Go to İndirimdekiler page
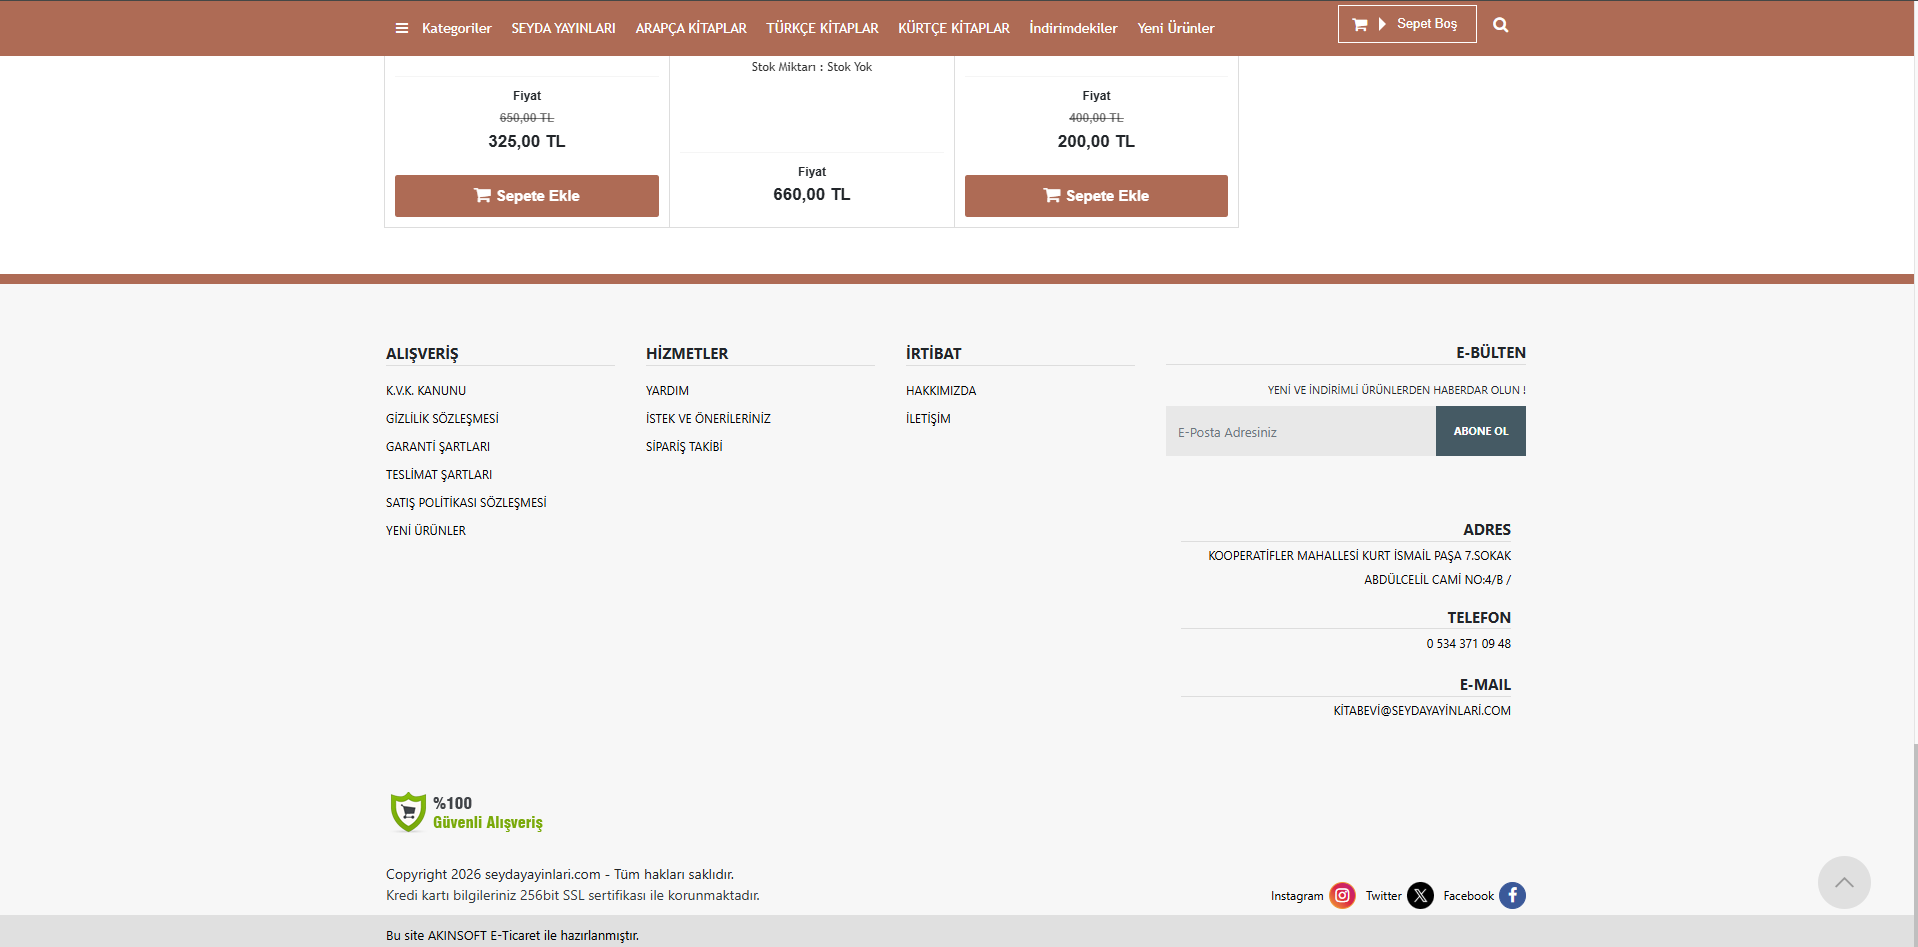 click(1073, 28)
